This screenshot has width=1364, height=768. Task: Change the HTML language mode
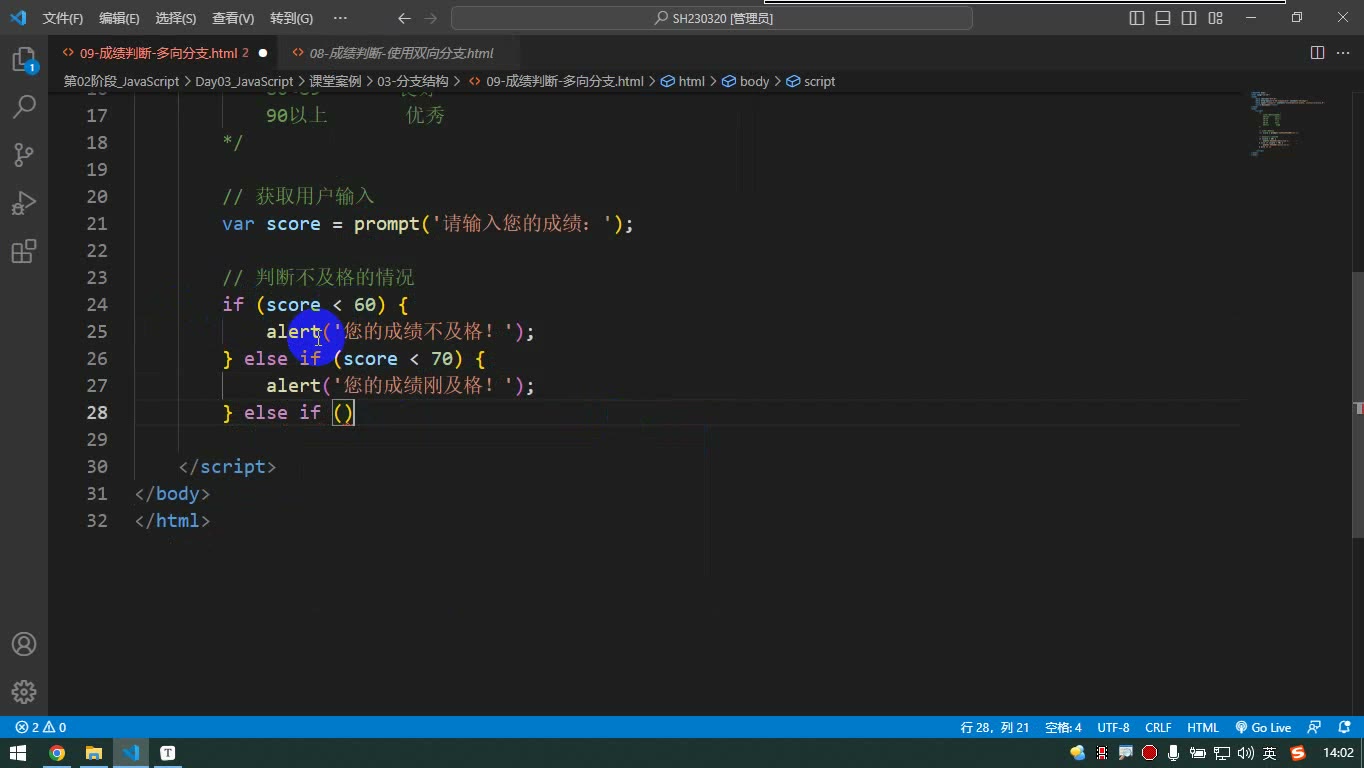(x=1203, y=728)
